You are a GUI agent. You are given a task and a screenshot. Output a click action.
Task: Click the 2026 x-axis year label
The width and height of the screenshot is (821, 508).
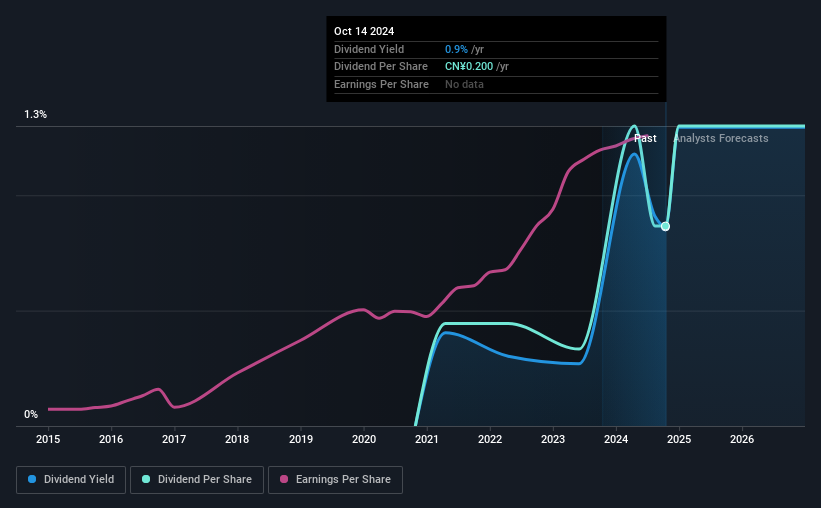[742, 439]
